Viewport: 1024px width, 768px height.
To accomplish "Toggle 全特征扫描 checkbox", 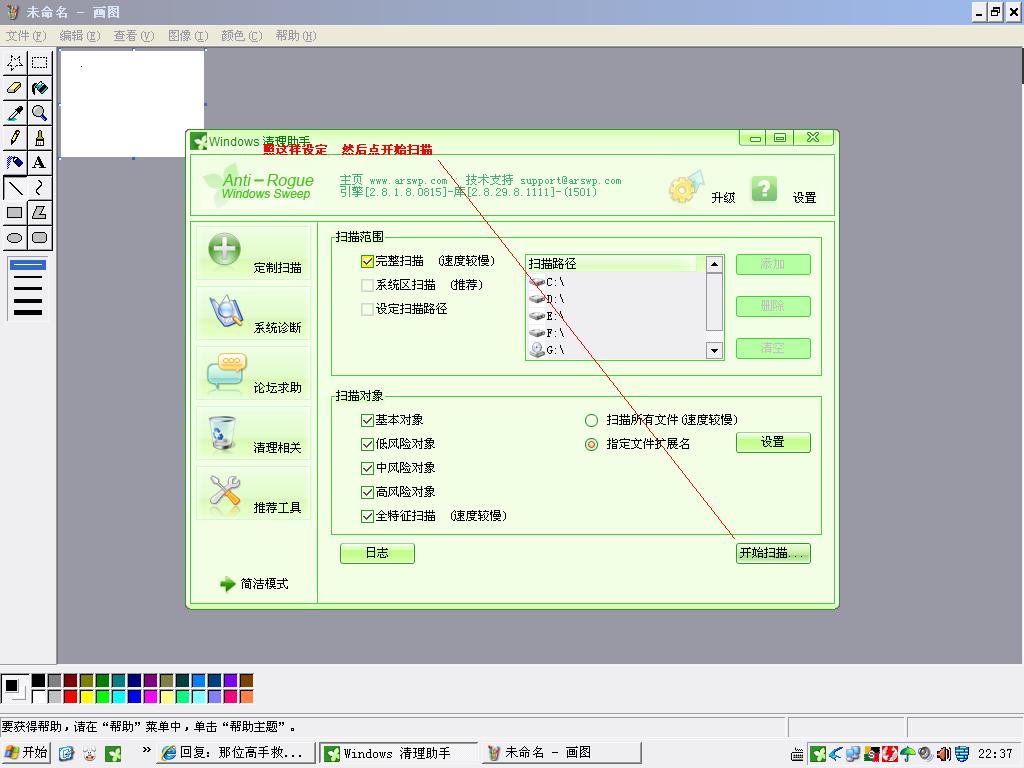I will click(x=367, y=516).
